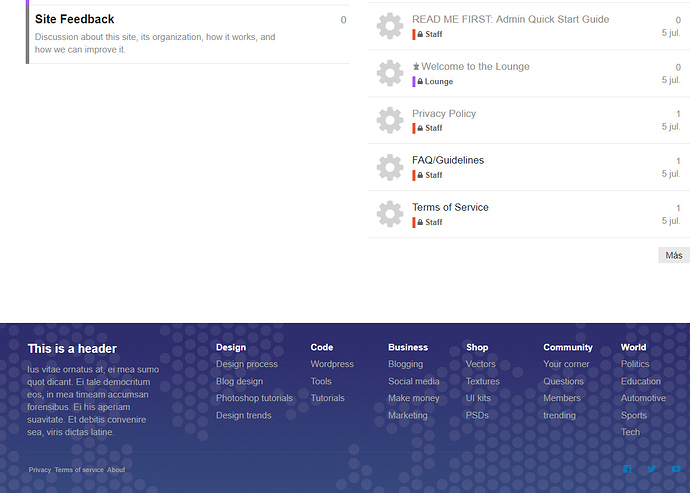Open the Privacy Policy topic
The height and width of the screenshot is (493, 690).
444,114
